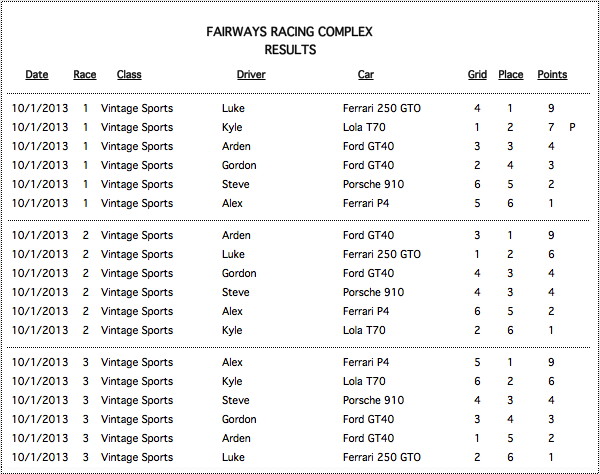
Task: Click the RESULTS subtitle text
Action: 290,50
